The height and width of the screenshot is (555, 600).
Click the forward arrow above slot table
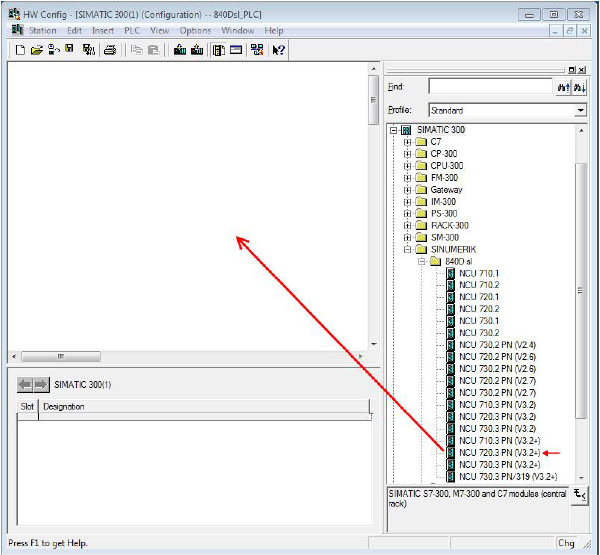(41, 384)
